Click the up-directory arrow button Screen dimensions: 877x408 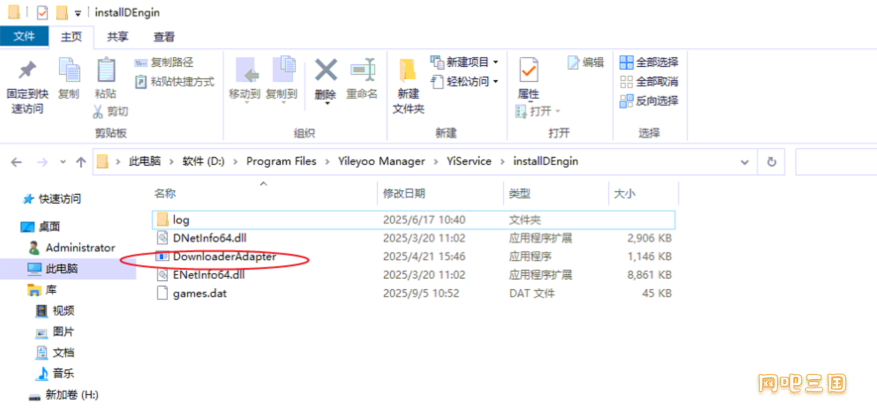[81, 161]
